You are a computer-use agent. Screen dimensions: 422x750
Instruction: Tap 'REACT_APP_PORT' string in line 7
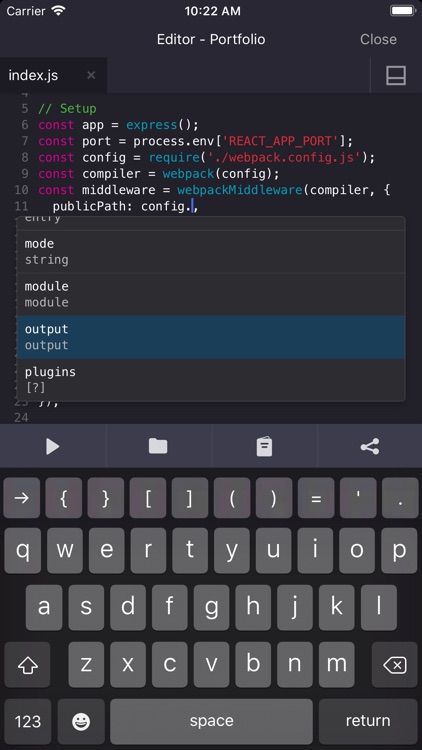coord(281,141)
